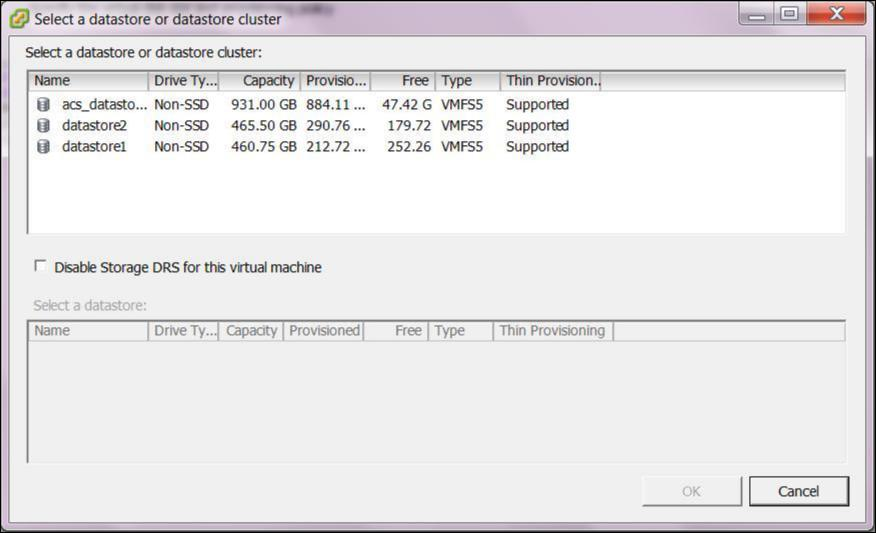
Task: Click lower table Thin Provisioning header
Action: (553, 331)
